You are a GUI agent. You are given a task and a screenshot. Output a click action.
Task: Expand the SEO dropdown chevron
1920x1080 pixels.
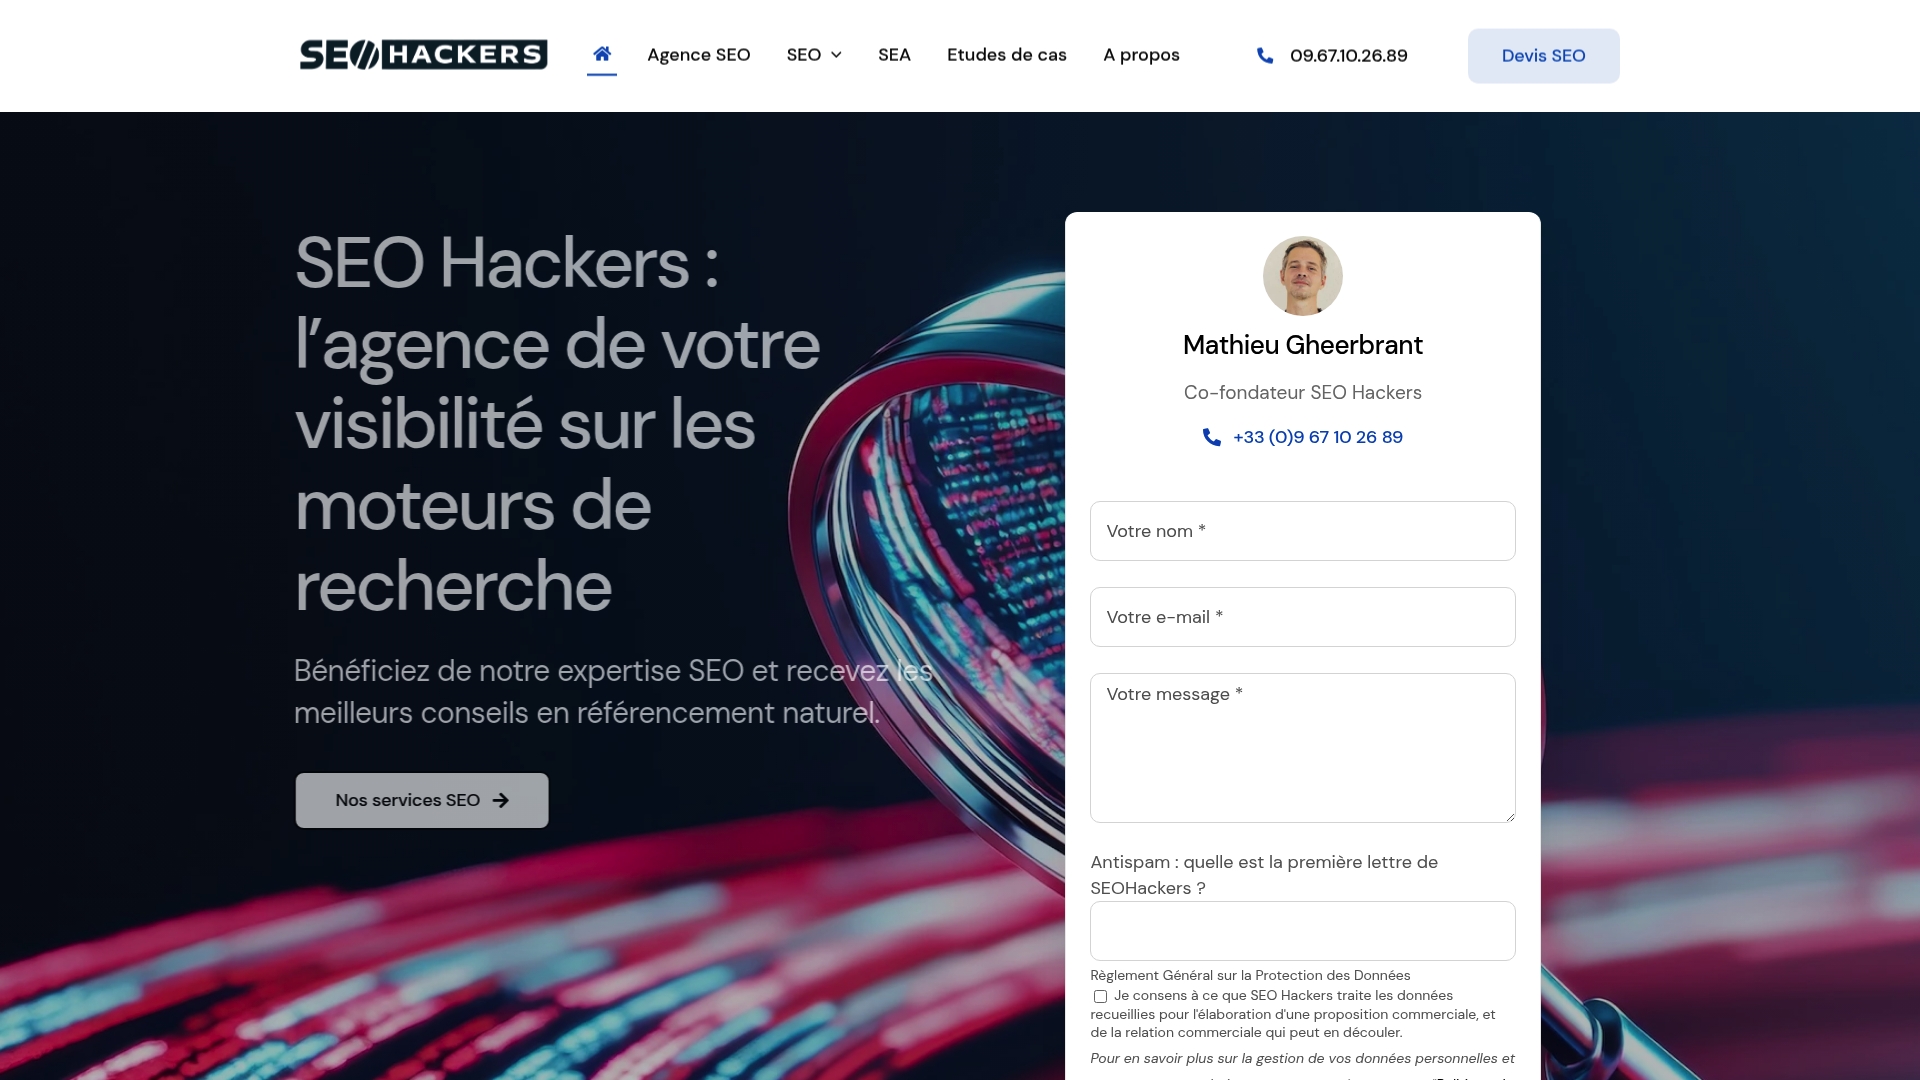836,55
